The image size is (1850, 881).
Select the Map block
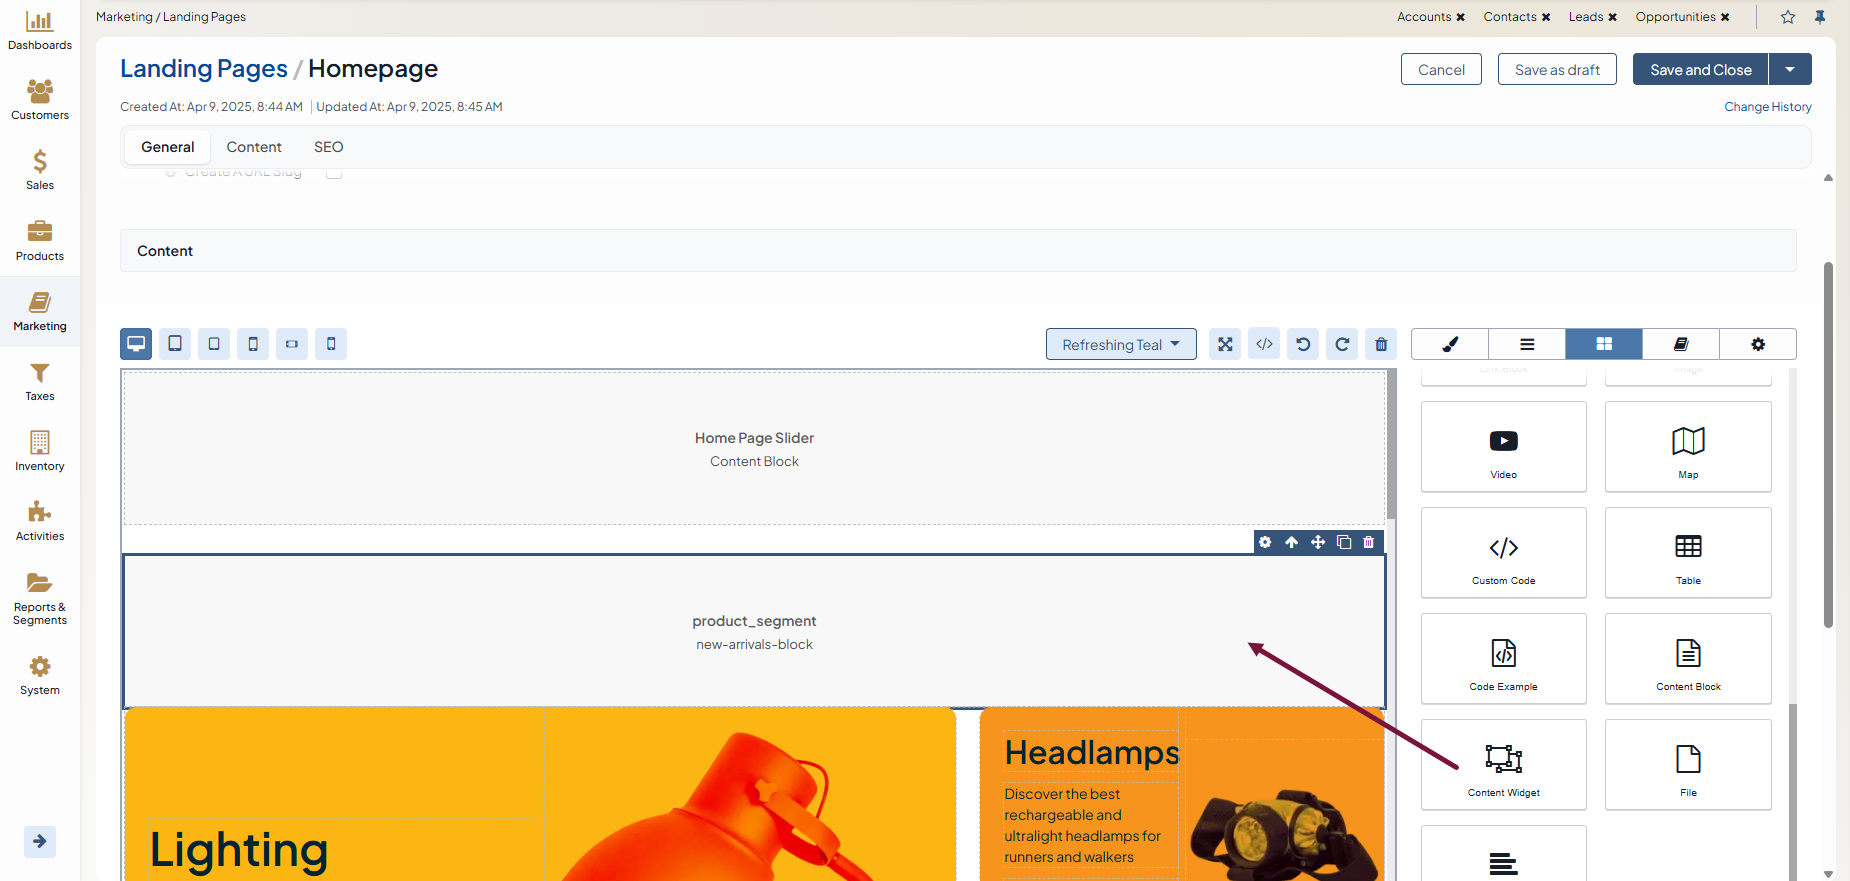pos(1688,447)
